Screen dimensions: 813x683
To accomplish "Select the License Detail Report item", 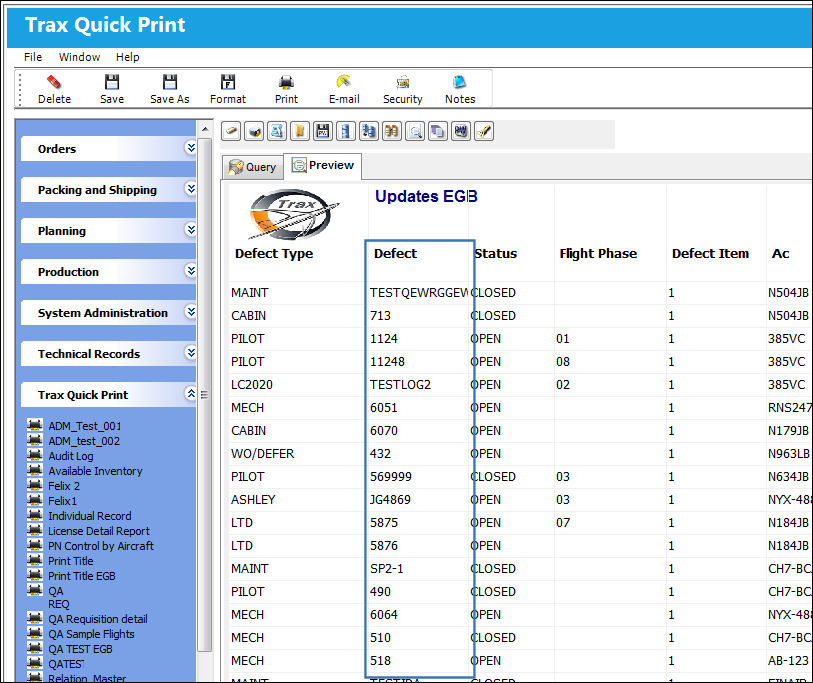I will click(x=99, y=531).
